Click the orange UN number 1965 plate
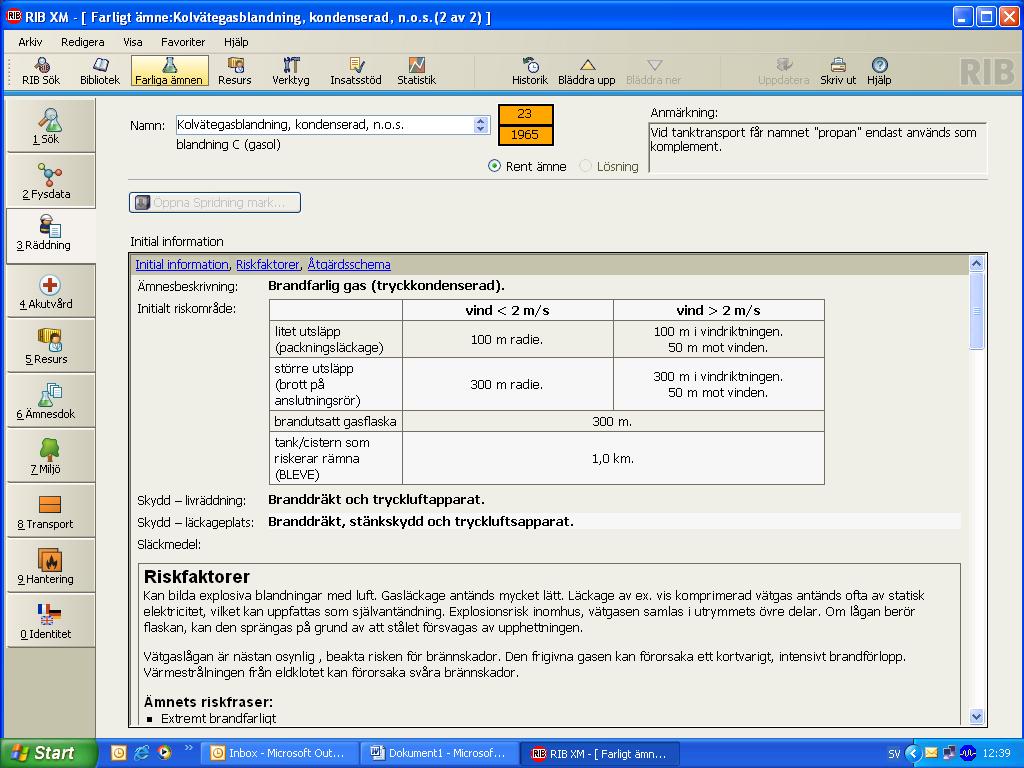1024x768 pixels. [x=525, y=135]
